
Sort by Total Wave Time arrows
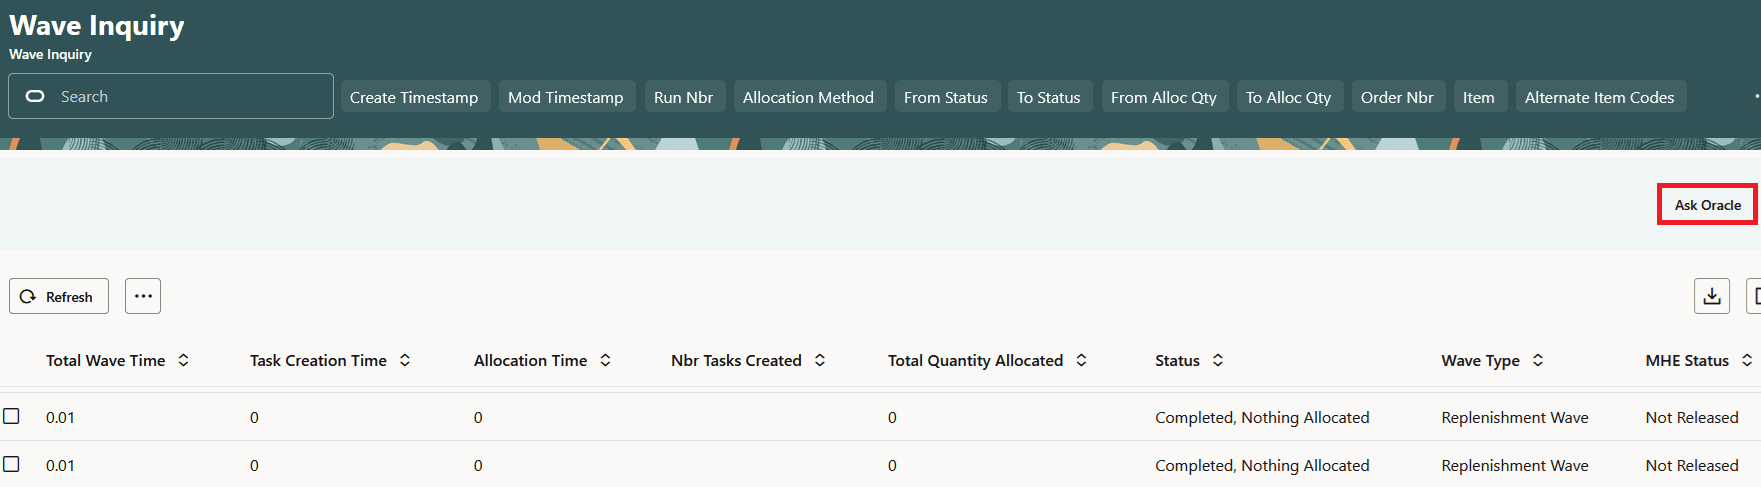tap(183, 360)
